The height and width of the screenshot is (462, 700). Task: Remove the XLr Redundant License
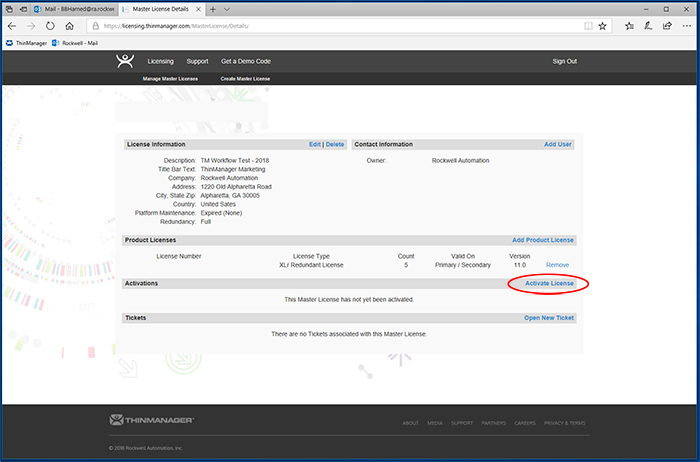click(558, 265)
